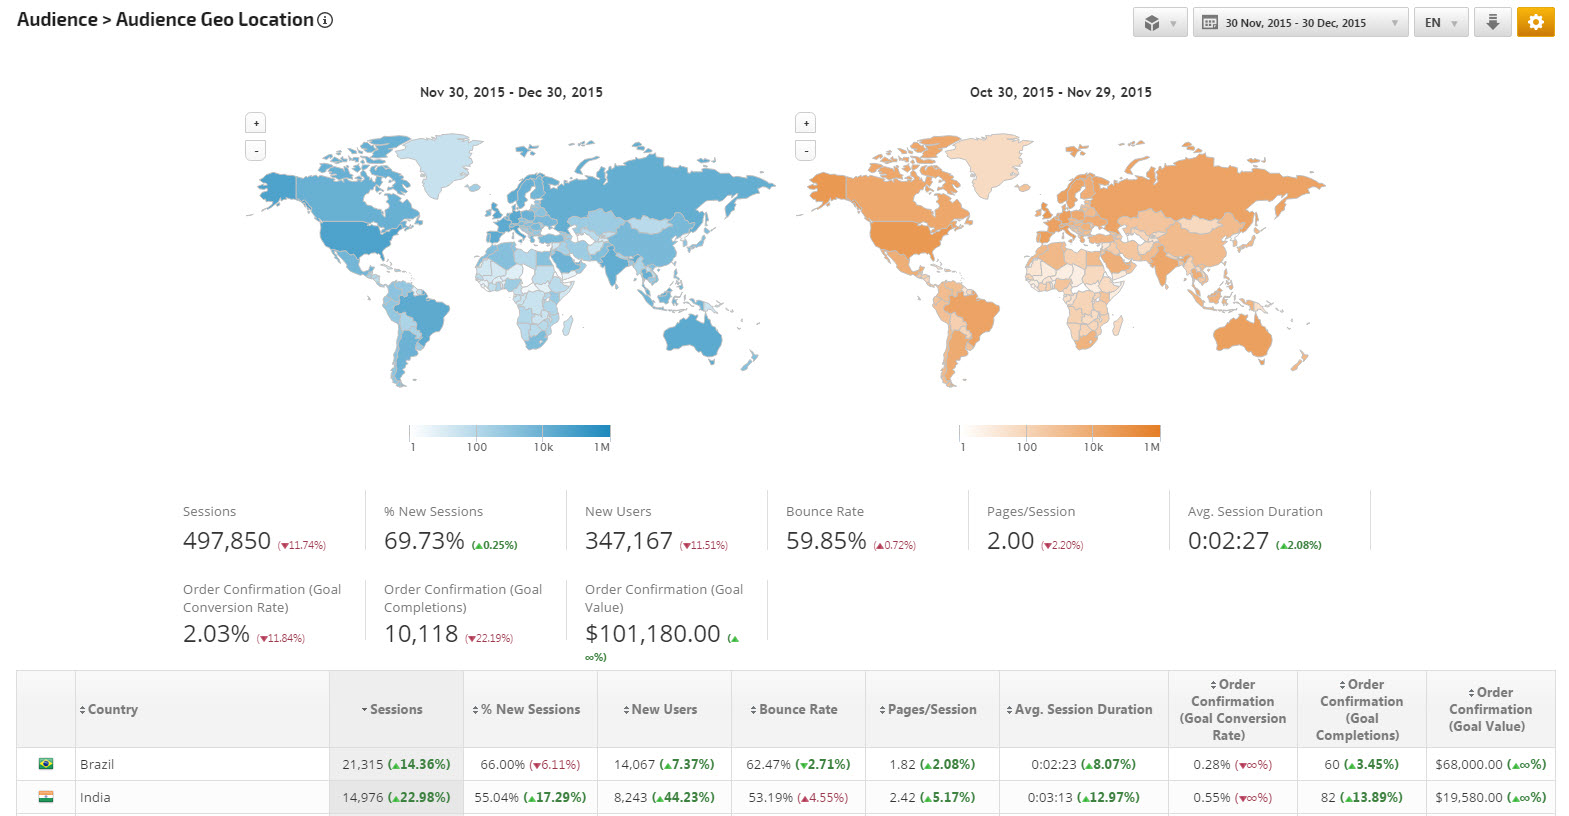Open the date range picker dropdown

point(1299,22)
